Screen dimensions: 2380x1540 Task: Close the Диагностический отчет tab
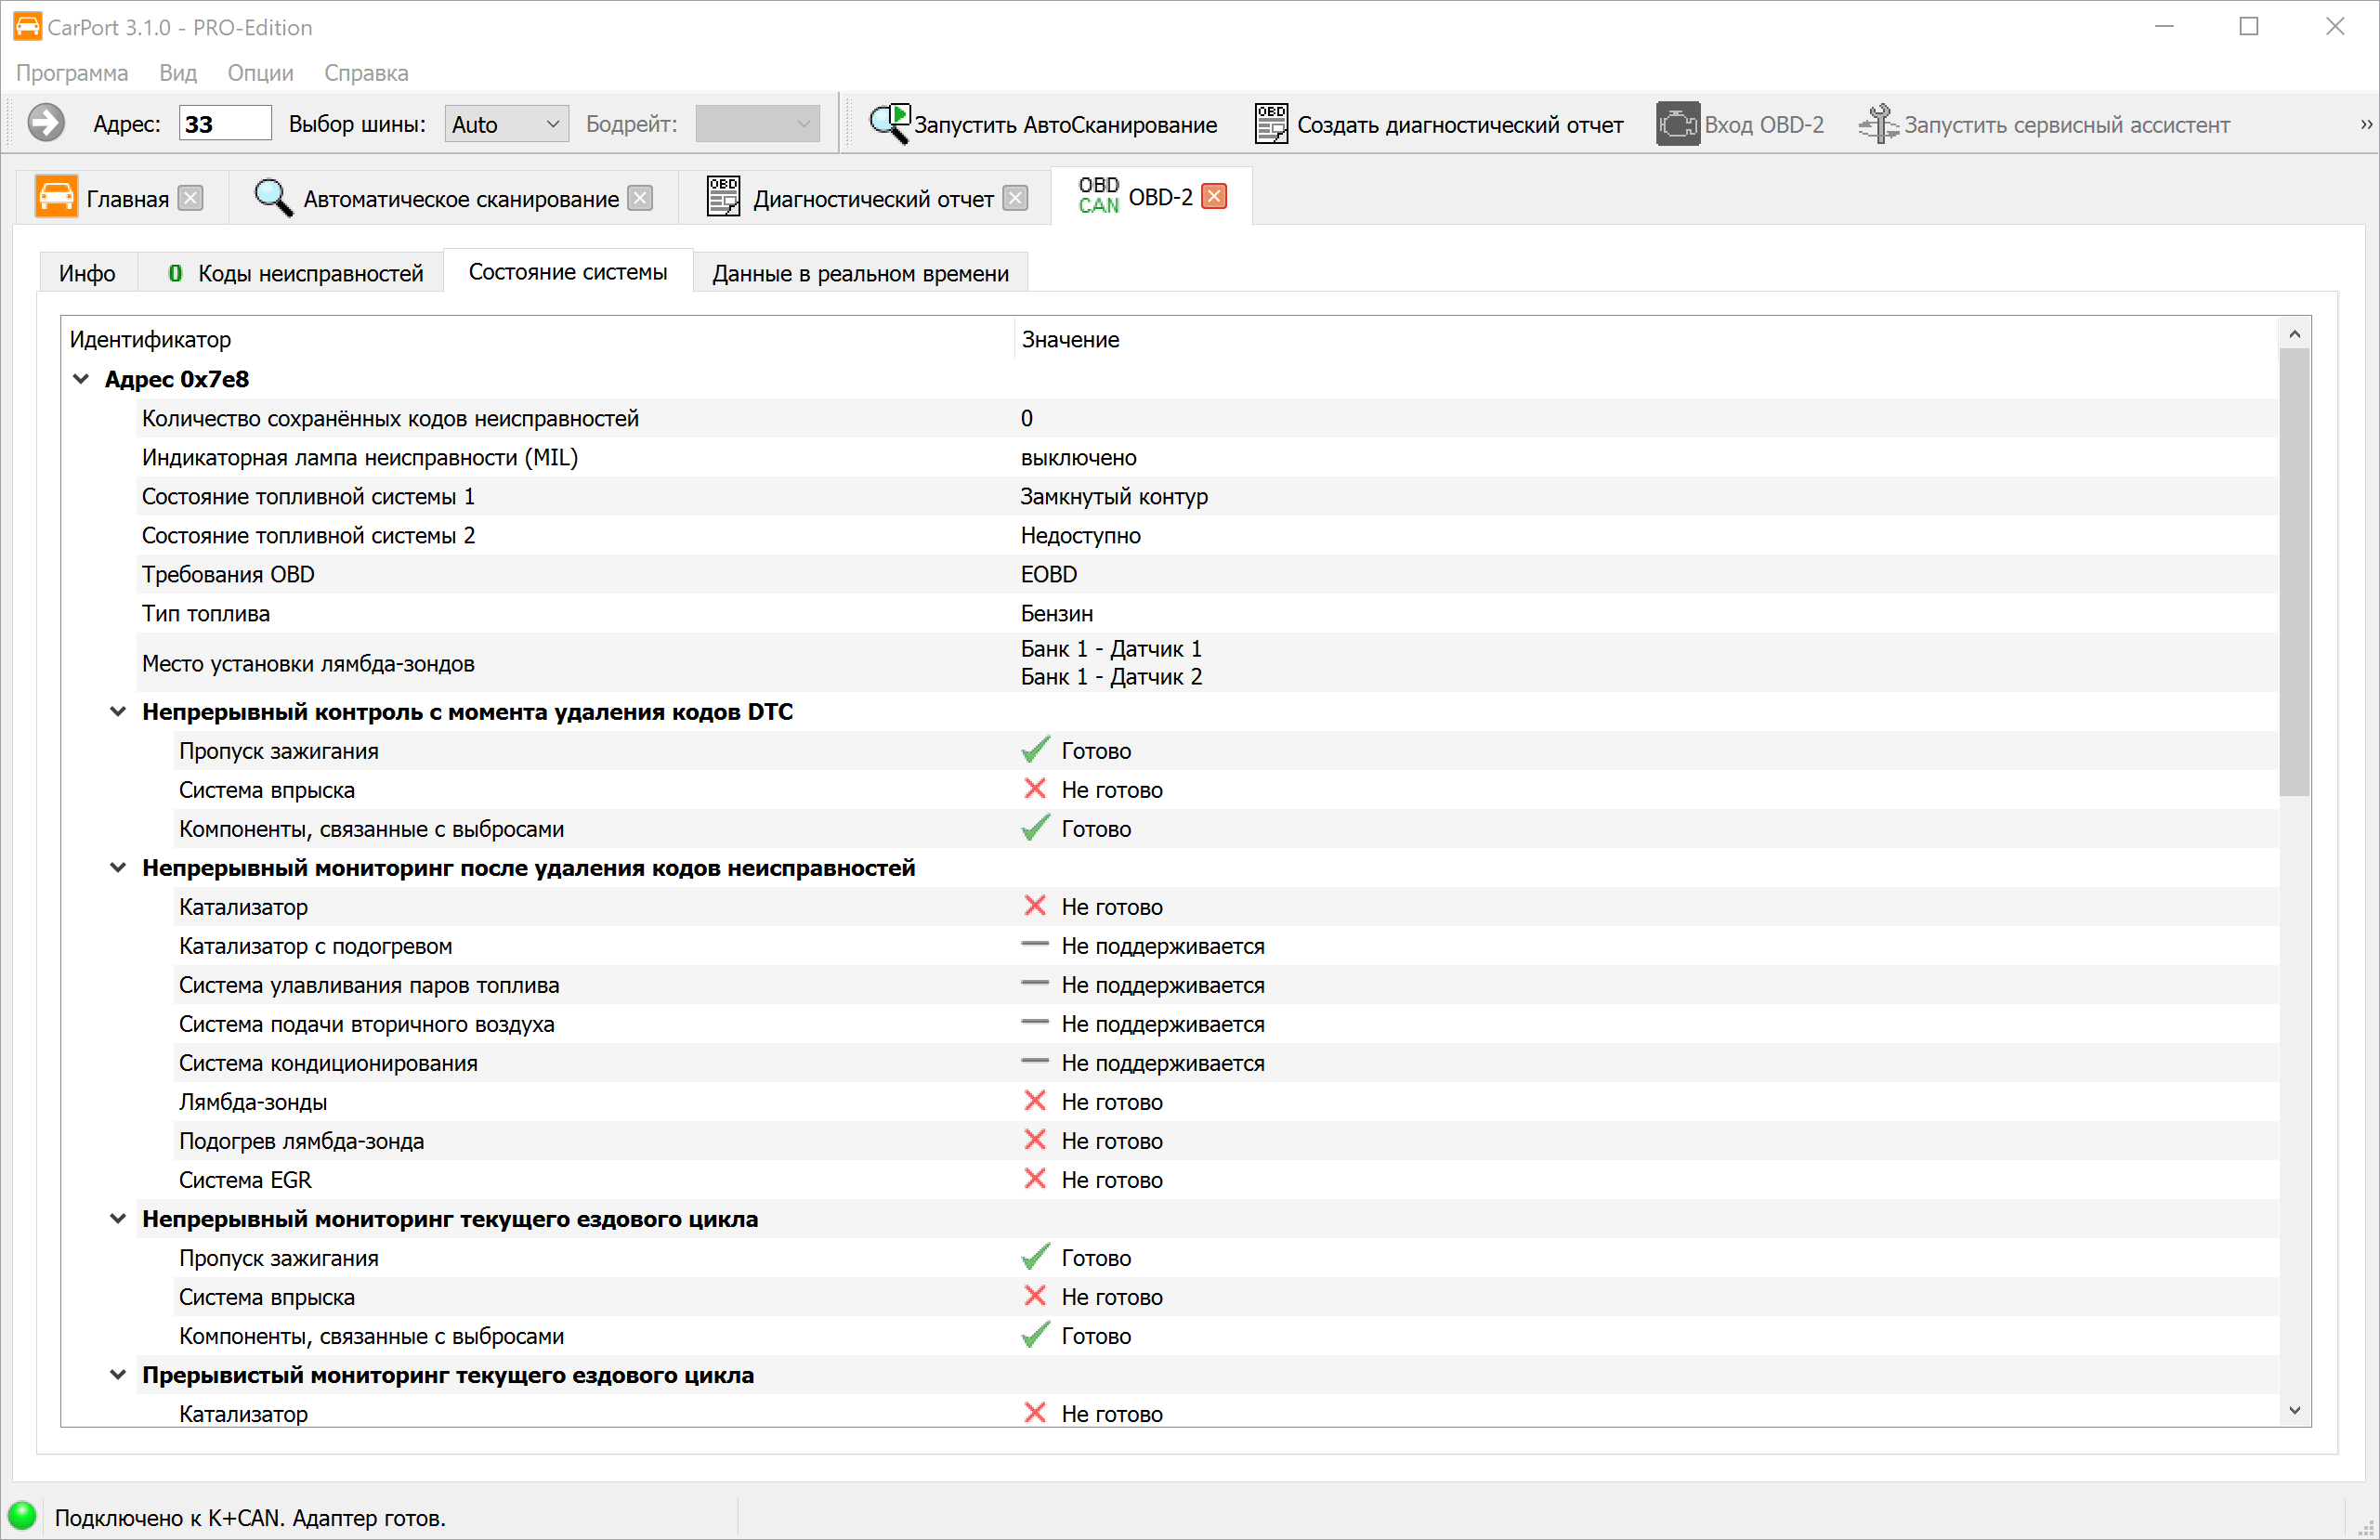1015,198
